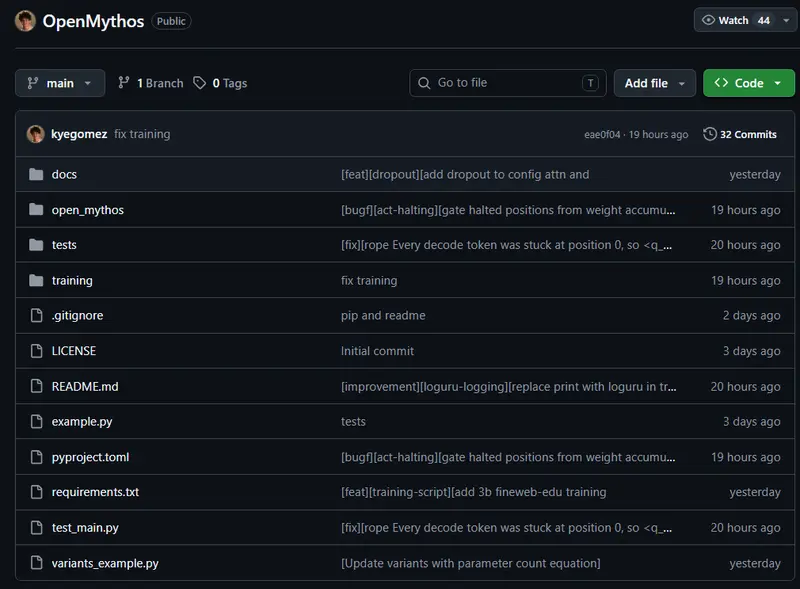Open the 32 Commits history
Image resolution: width=800 pixels, height=589 pixels.
(740, 134)
